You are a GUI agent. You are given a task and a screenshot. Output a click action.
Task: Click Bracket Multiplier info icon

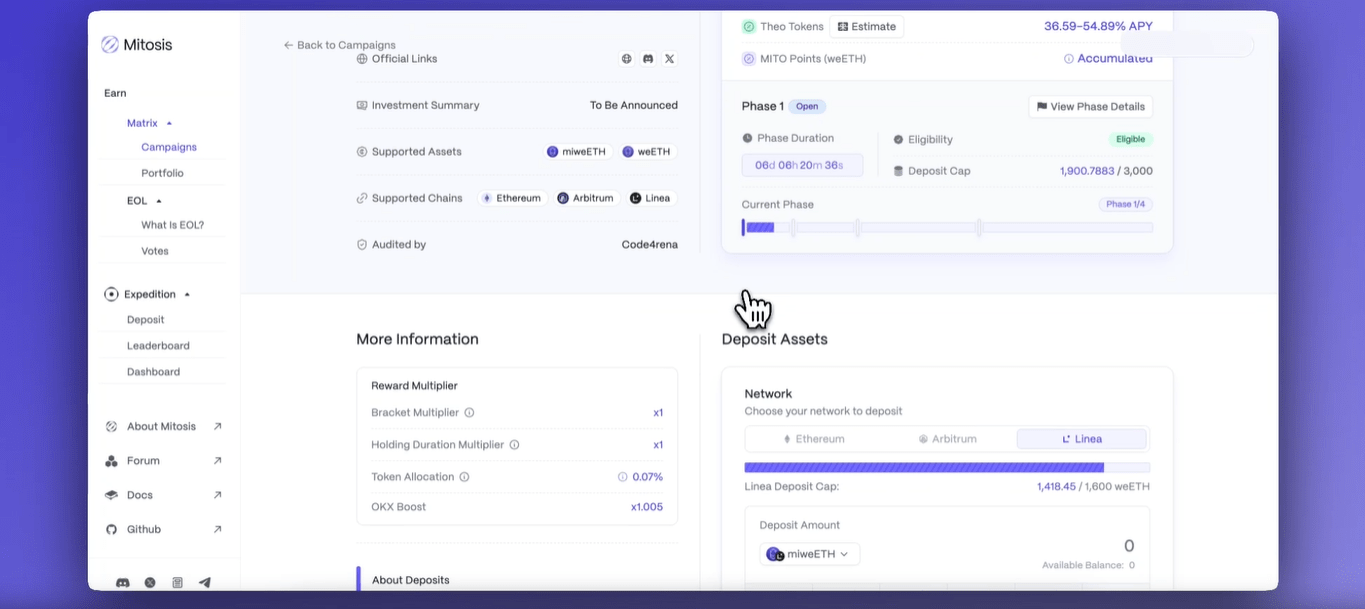pyautogui.click(x=469, y=413)
